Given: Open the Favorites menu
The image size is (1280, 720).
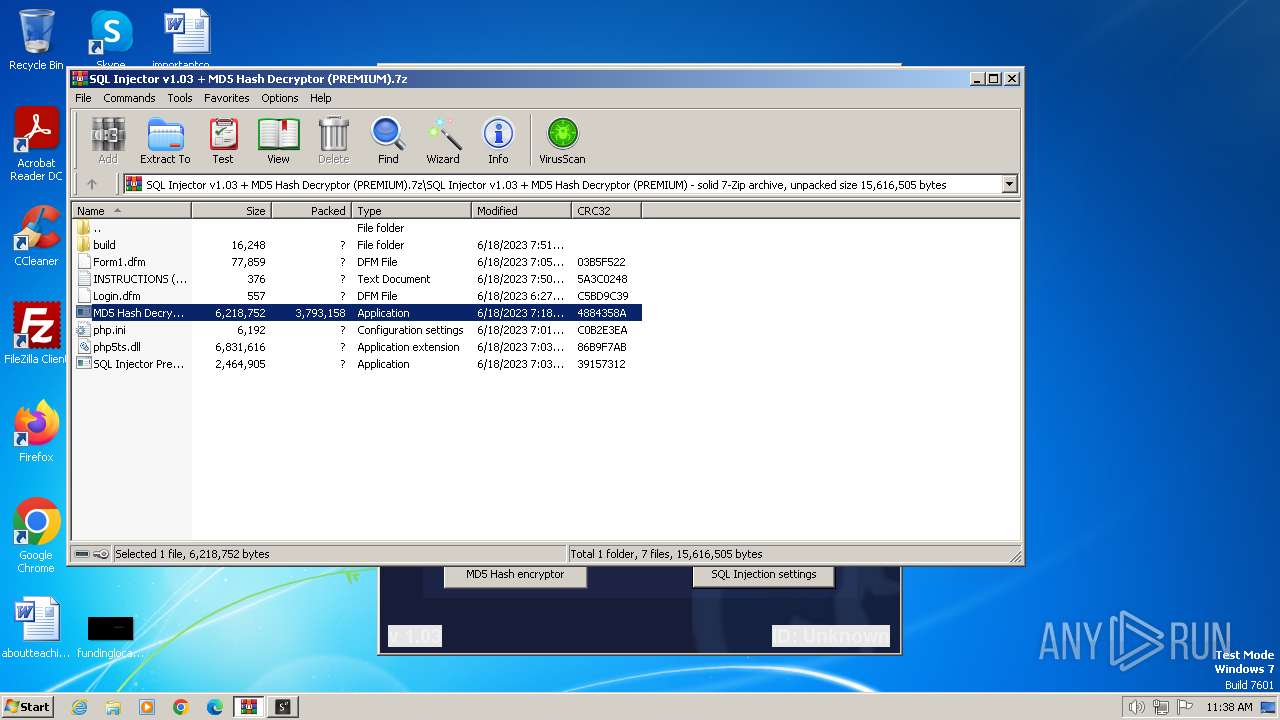Looking at the screenshot, I should click(227, 98).
